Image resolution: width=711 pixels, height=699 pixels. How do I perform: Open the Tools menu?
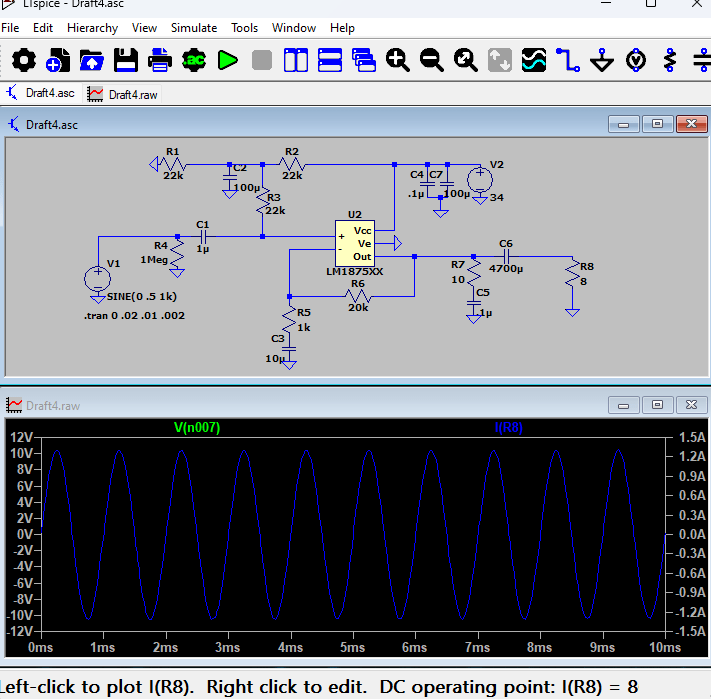tap(244, 28)
